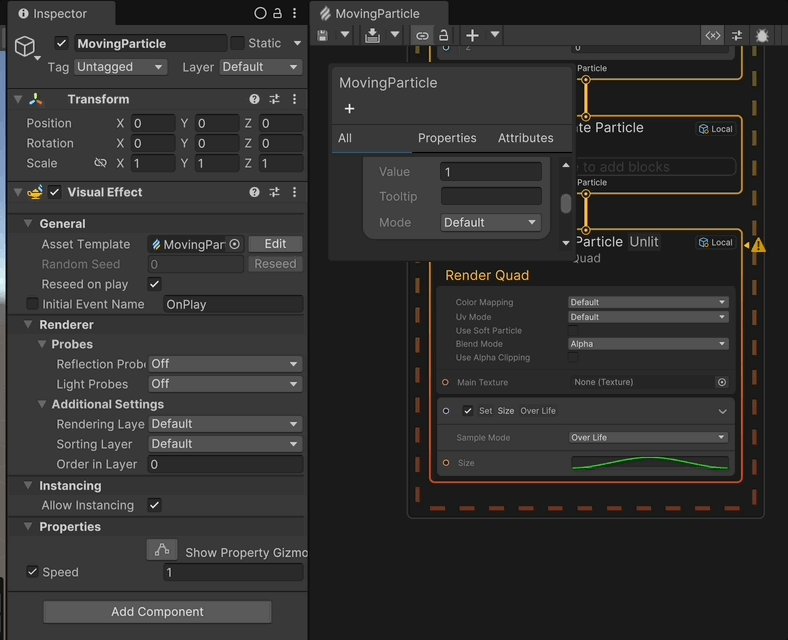
Task: Switch to the Attributes tab in blackboard
Action: pyautogui.click(x=525, y=138)
